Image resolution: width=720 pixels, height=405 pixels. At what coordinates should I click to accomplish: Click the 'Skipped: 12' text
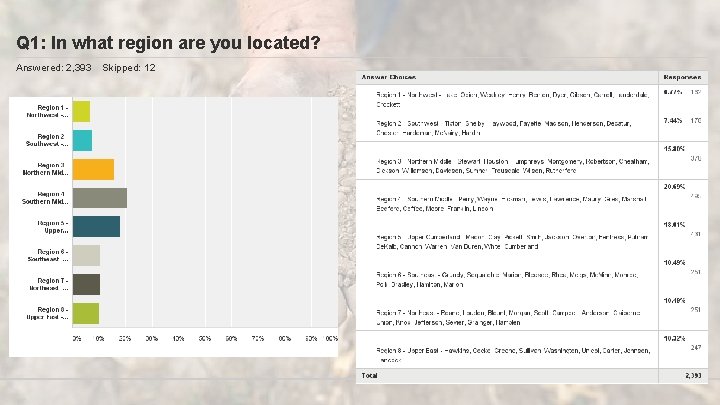[129, 68]
